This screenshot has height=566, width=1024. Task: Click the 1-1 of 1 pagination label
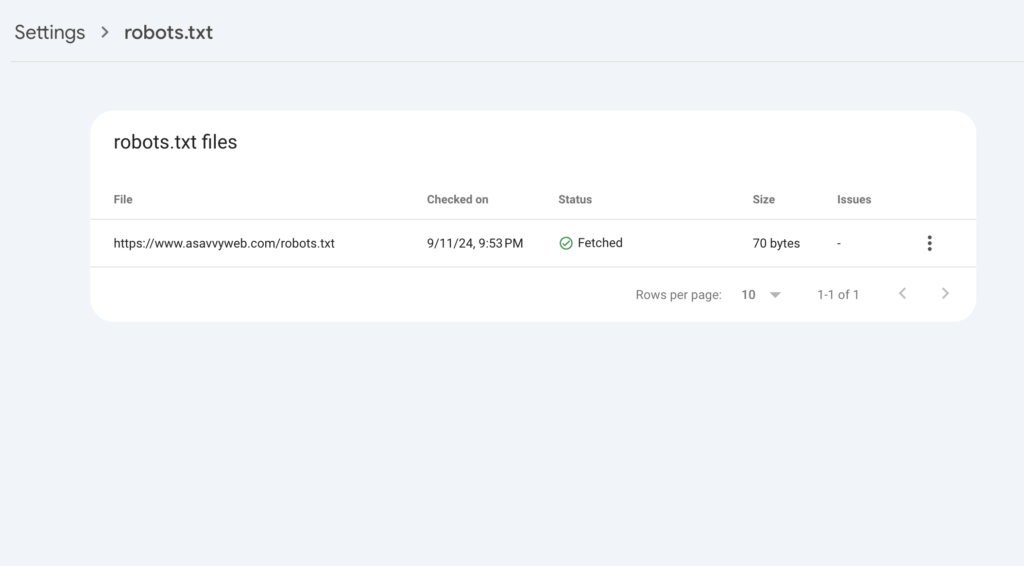pos(838,295)
